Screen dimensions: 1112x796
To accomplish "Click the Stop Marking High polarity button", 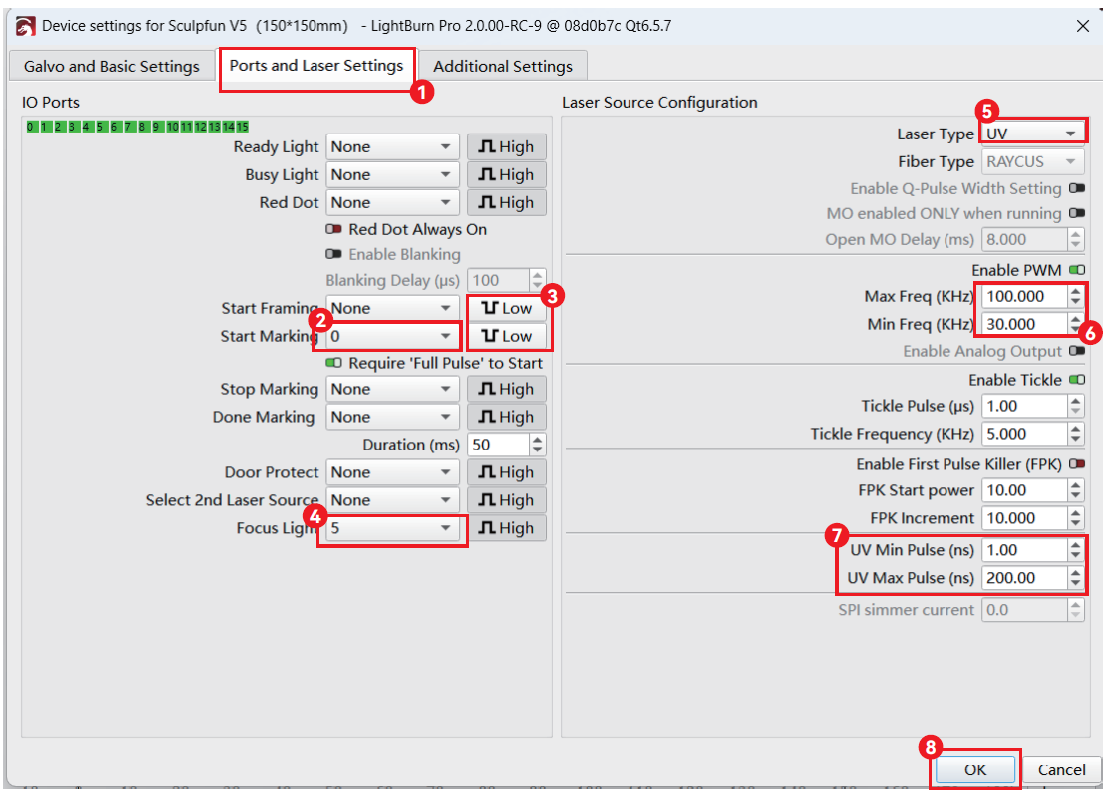I will click(x=507, y=390).
